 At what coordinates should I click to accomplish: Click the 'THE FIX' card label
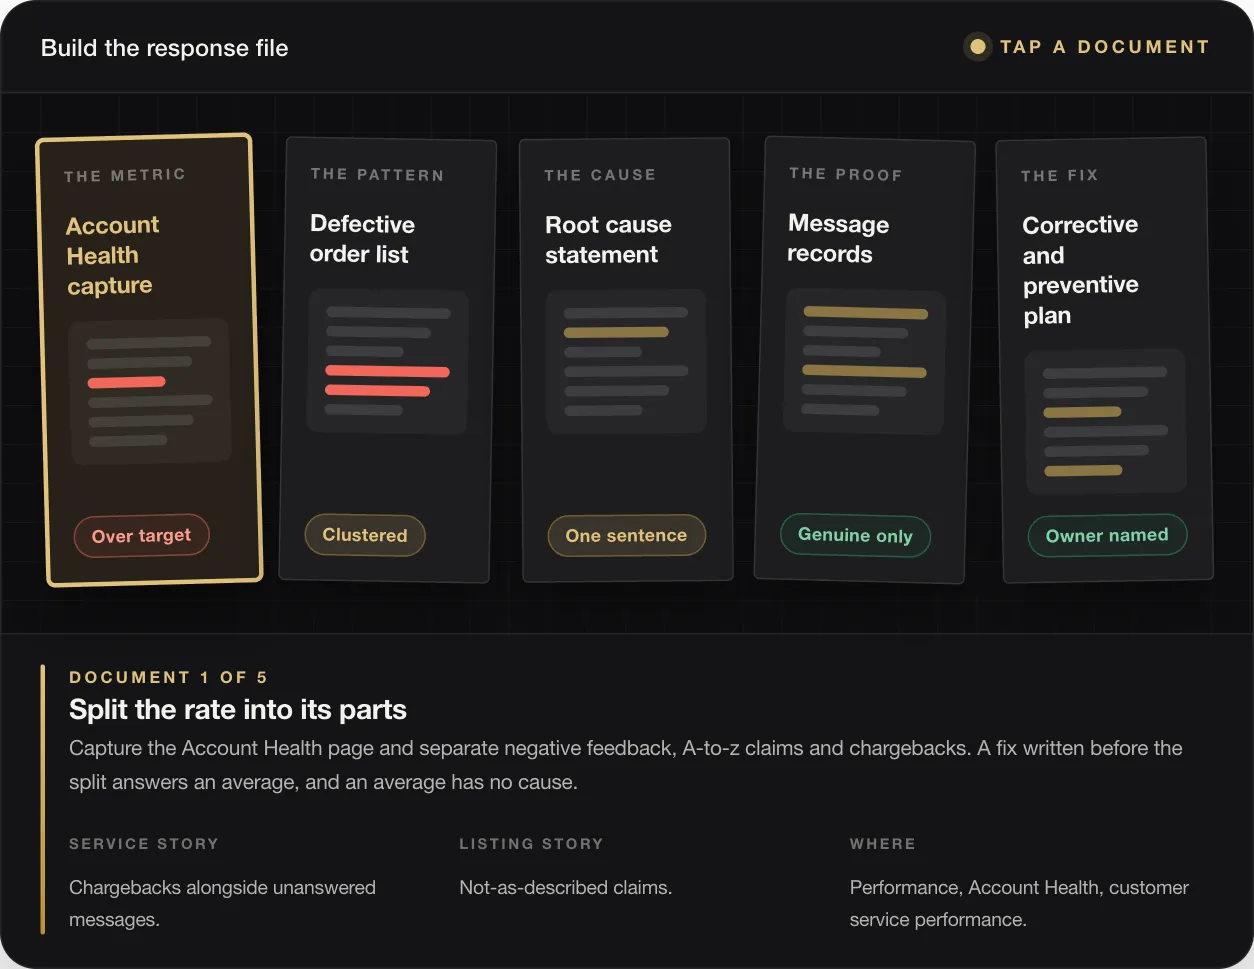coord(1060,175)
